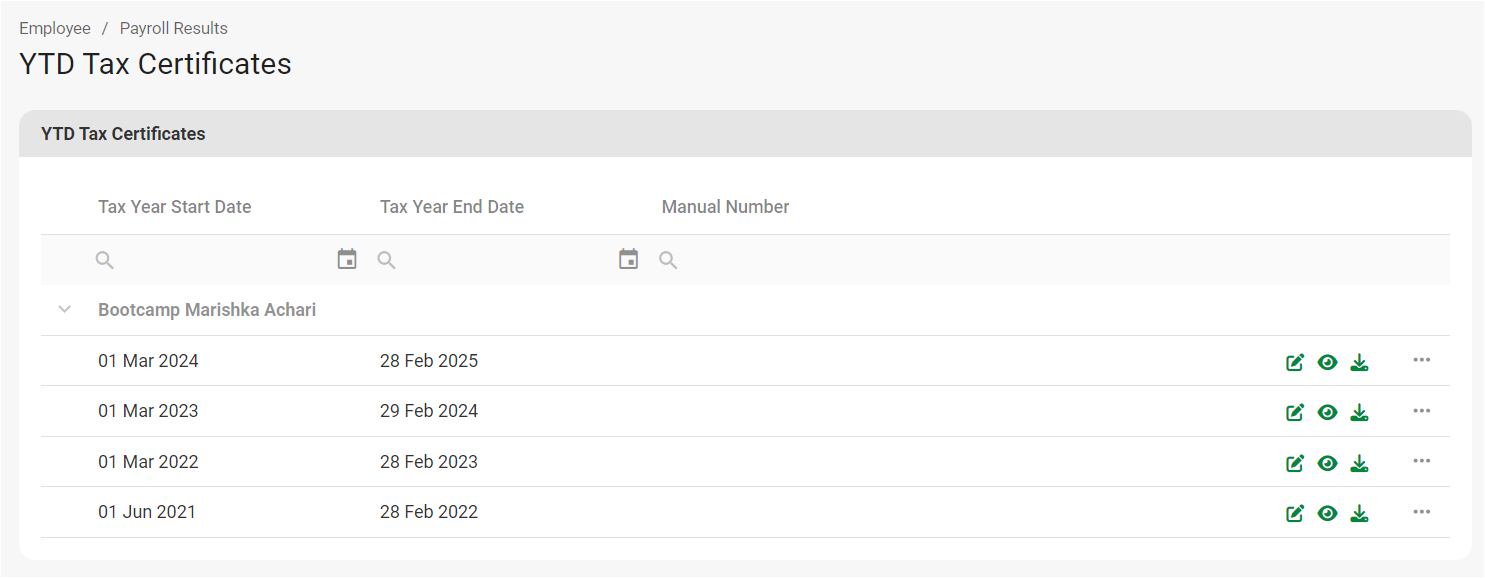Open more options menu for 01 Mar 2022 row

1422,461
